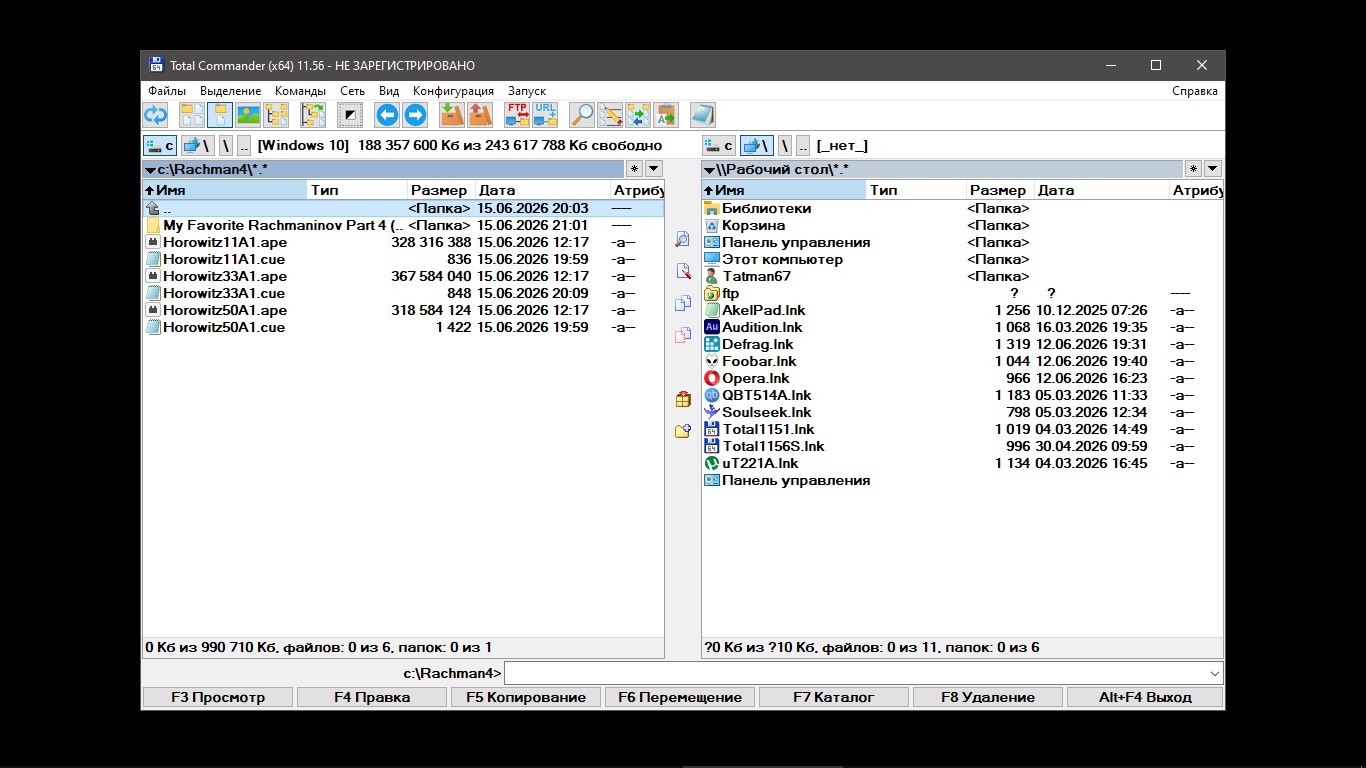Open the Выделение menu
Image resolution: width=1366 pixels, height=768 pixels.
[230, 91]
